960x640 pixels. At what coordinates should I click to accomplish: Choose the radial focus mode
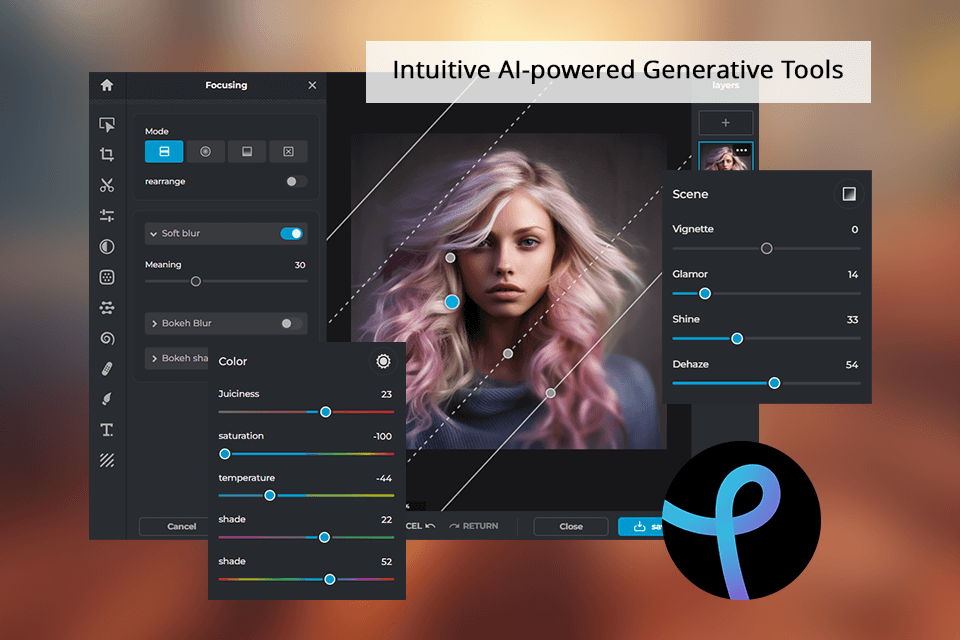click(205, 151)
